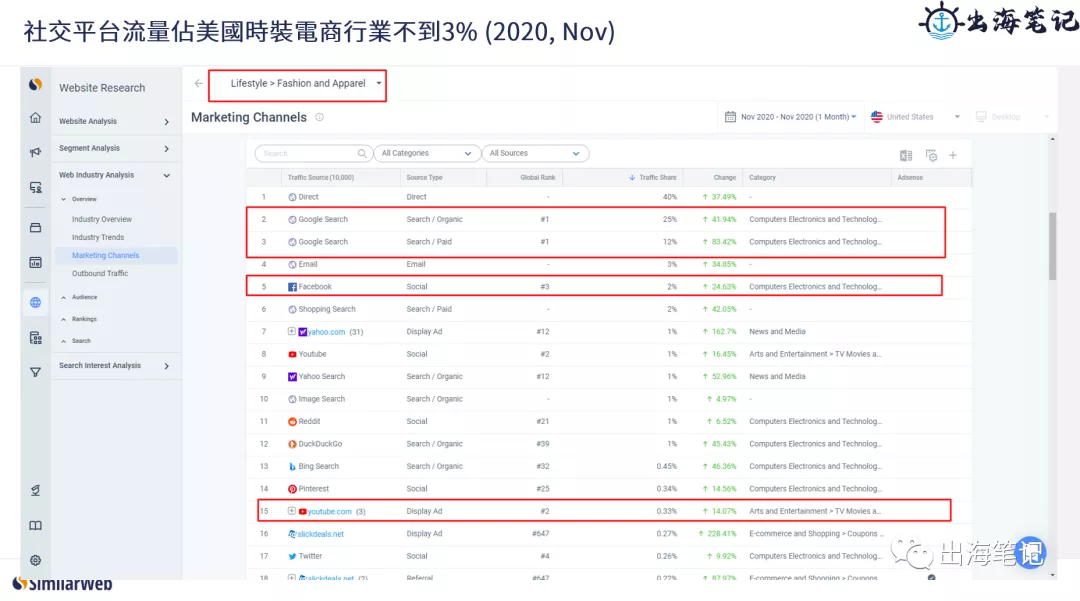The width and height of the screenshot is (1080, 601).
Task: Open the Lifestyle > Fashion and Apparel dropdown
Action: (298, 84)
